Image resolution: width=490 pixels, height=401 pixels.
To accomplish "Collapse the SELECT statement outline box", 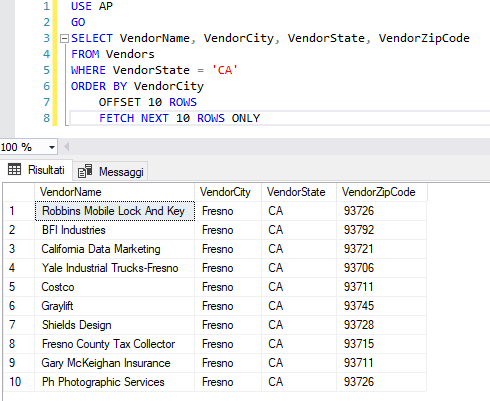I will click(x=64, y=39).
